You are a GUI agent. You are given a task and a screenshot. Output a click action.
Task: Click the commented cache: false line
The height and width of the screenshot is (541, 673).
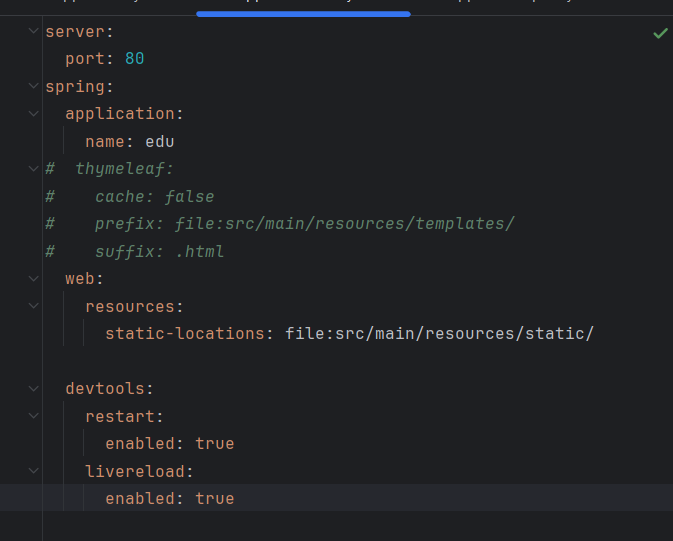pyautogui.click(x=154, y=197)
